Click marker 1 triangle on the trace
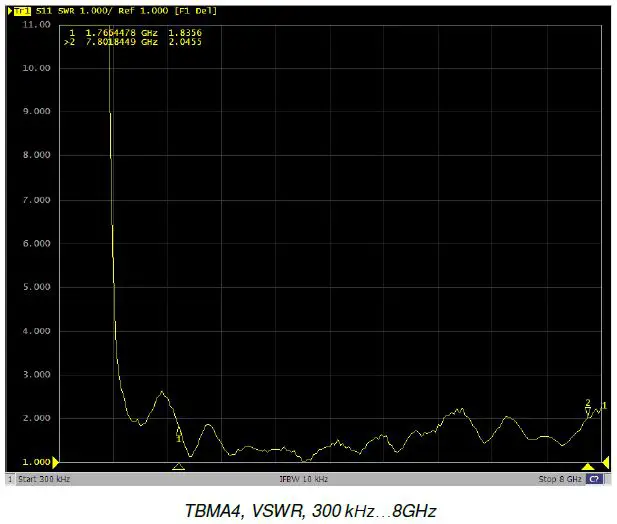The width and height of the screenshot is (617, 524). 179,431
